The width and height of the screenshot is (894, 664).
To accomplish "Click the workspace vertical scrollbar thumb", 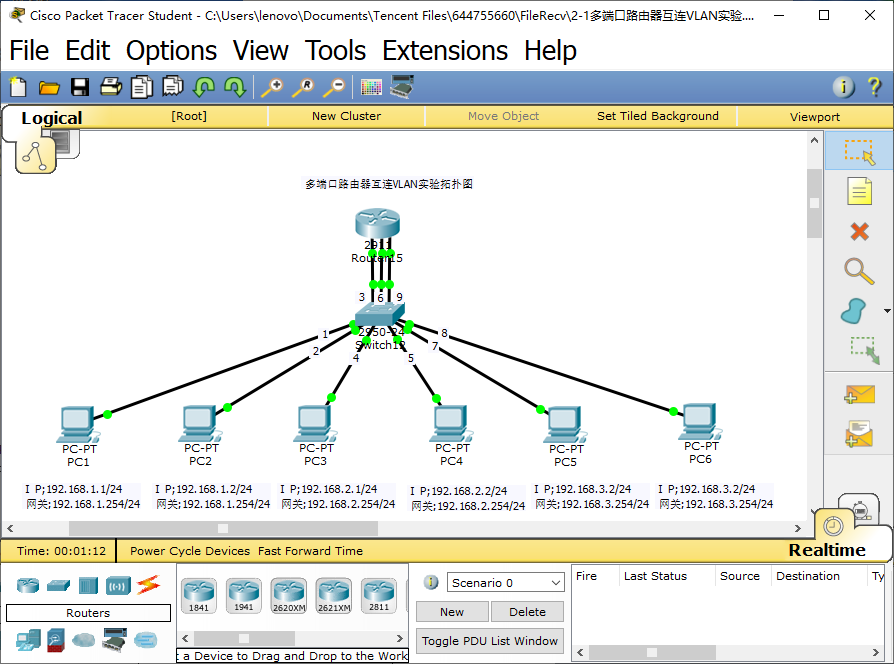I will click(x=814, y=203).
